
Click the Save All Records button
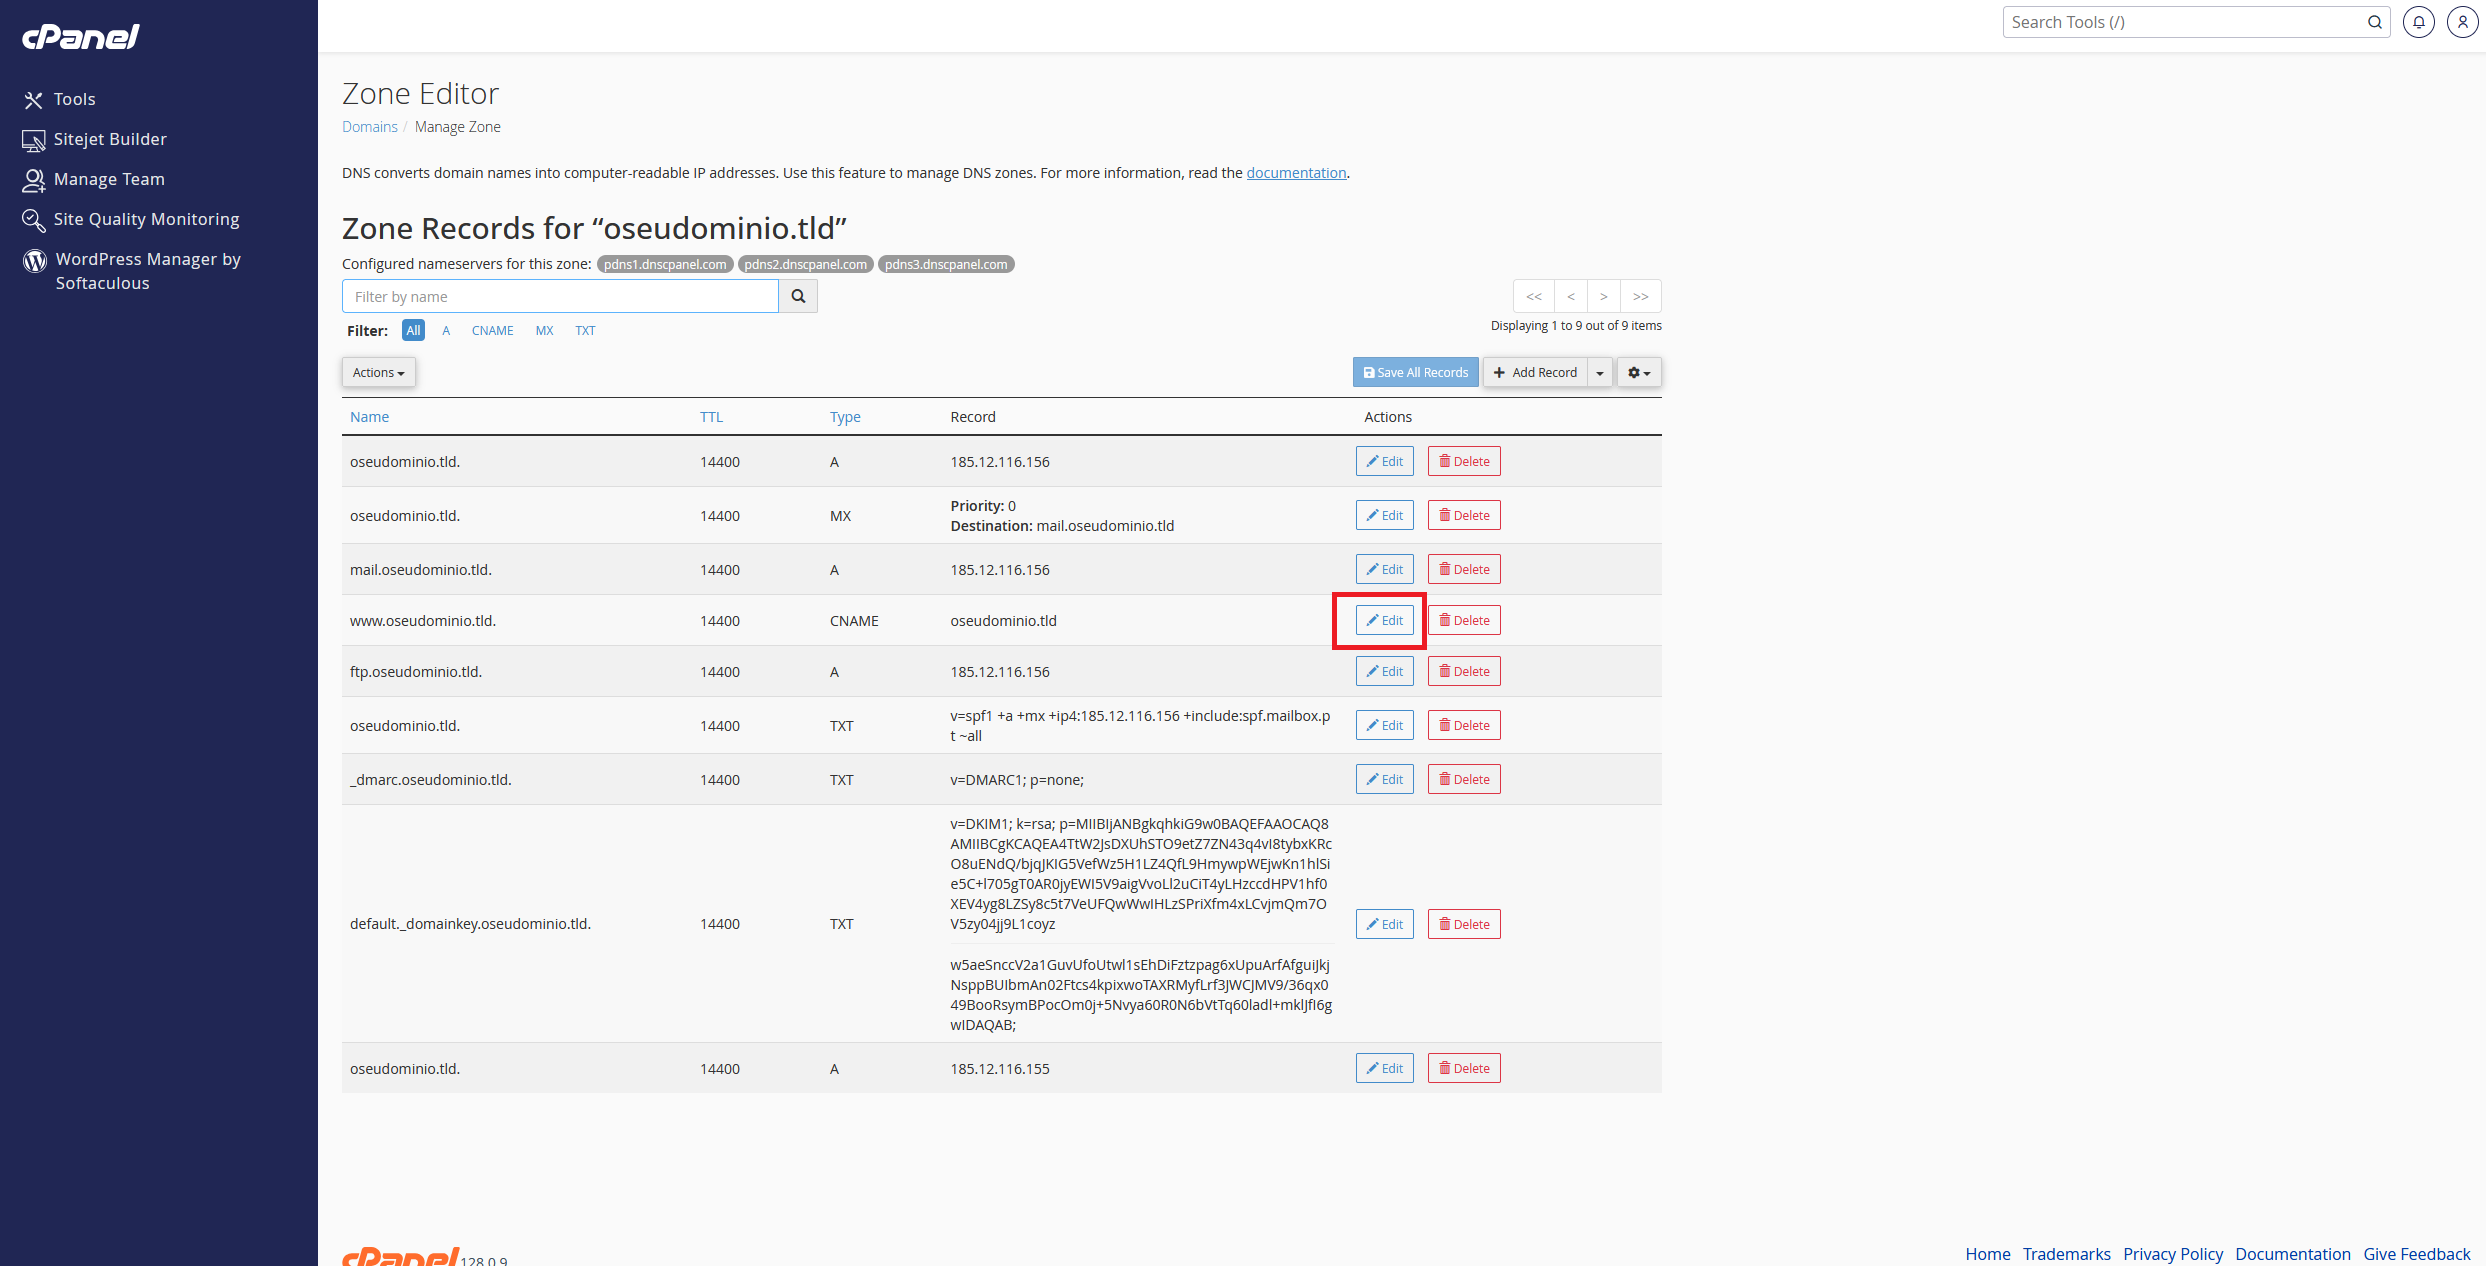click(x=1415, y=372)
